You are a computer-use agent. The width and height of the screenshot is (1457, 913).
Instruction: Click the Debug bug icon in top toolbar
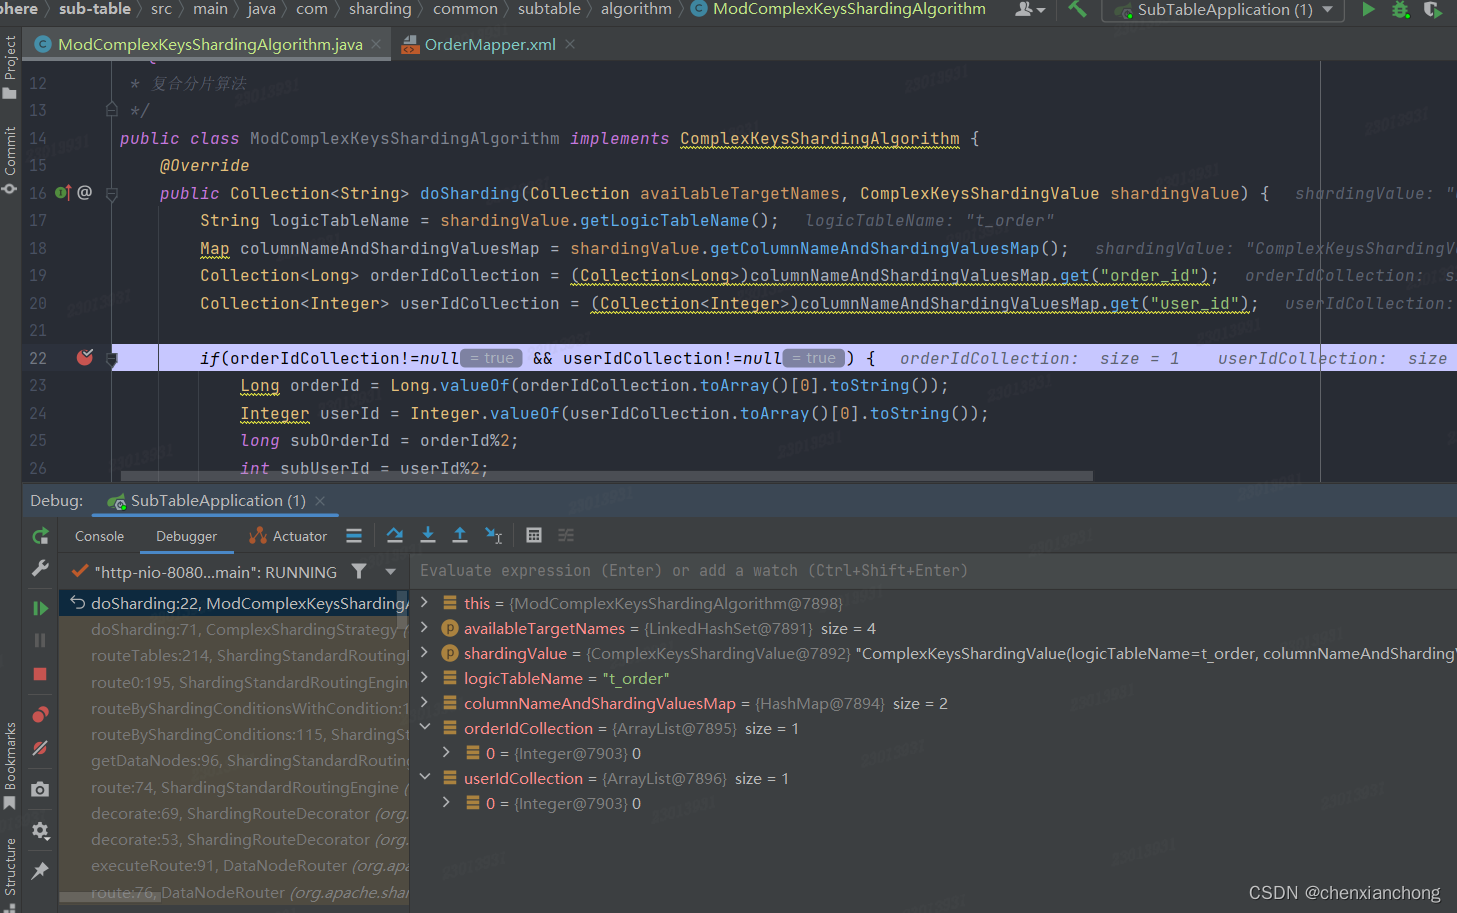tap(1400, 9)
